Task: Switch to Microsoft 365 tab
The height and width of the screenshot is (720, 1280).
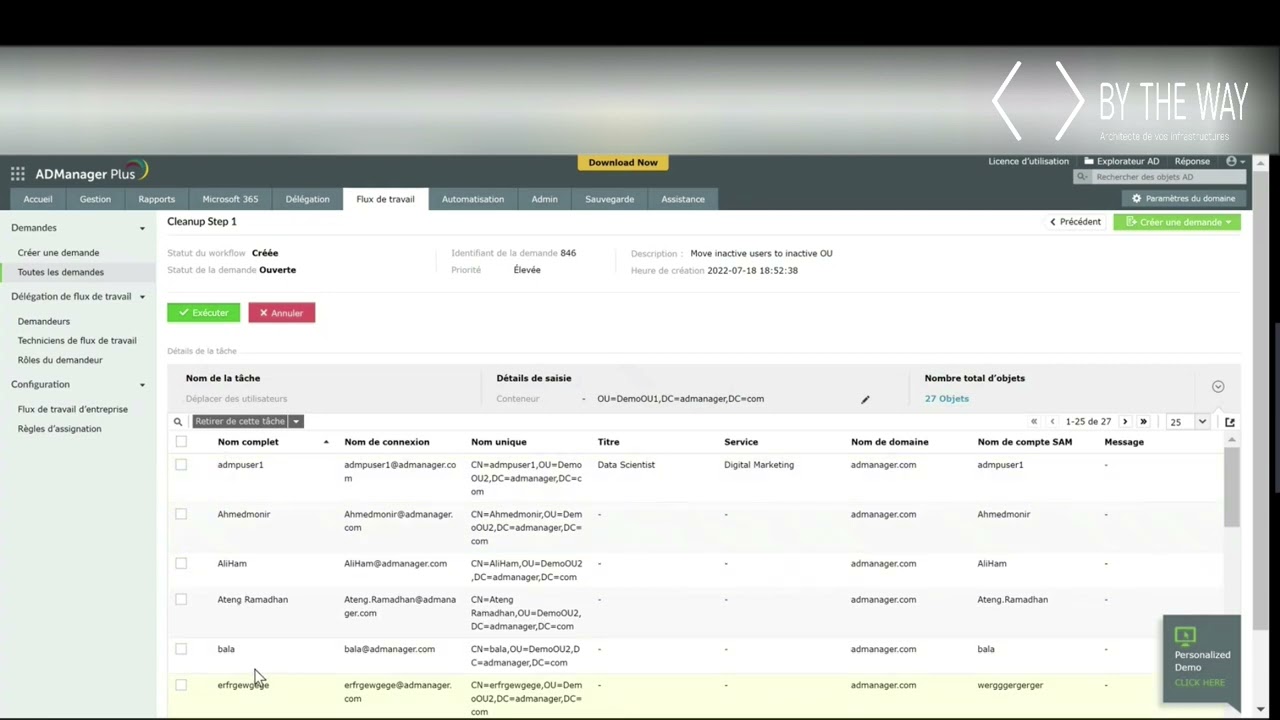Action: pyautogui.click(x=230, y=199)
